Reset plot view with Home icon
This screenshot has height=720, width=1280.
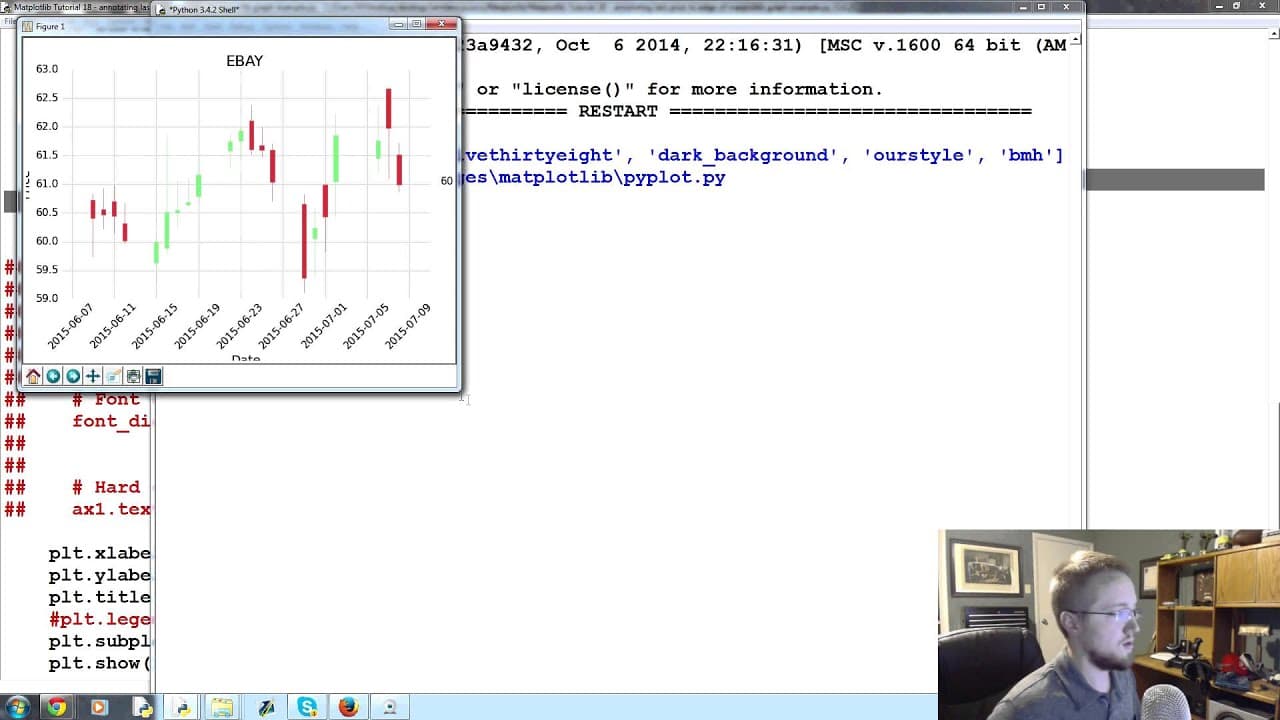pyautogui.click(x=33, y=376)
